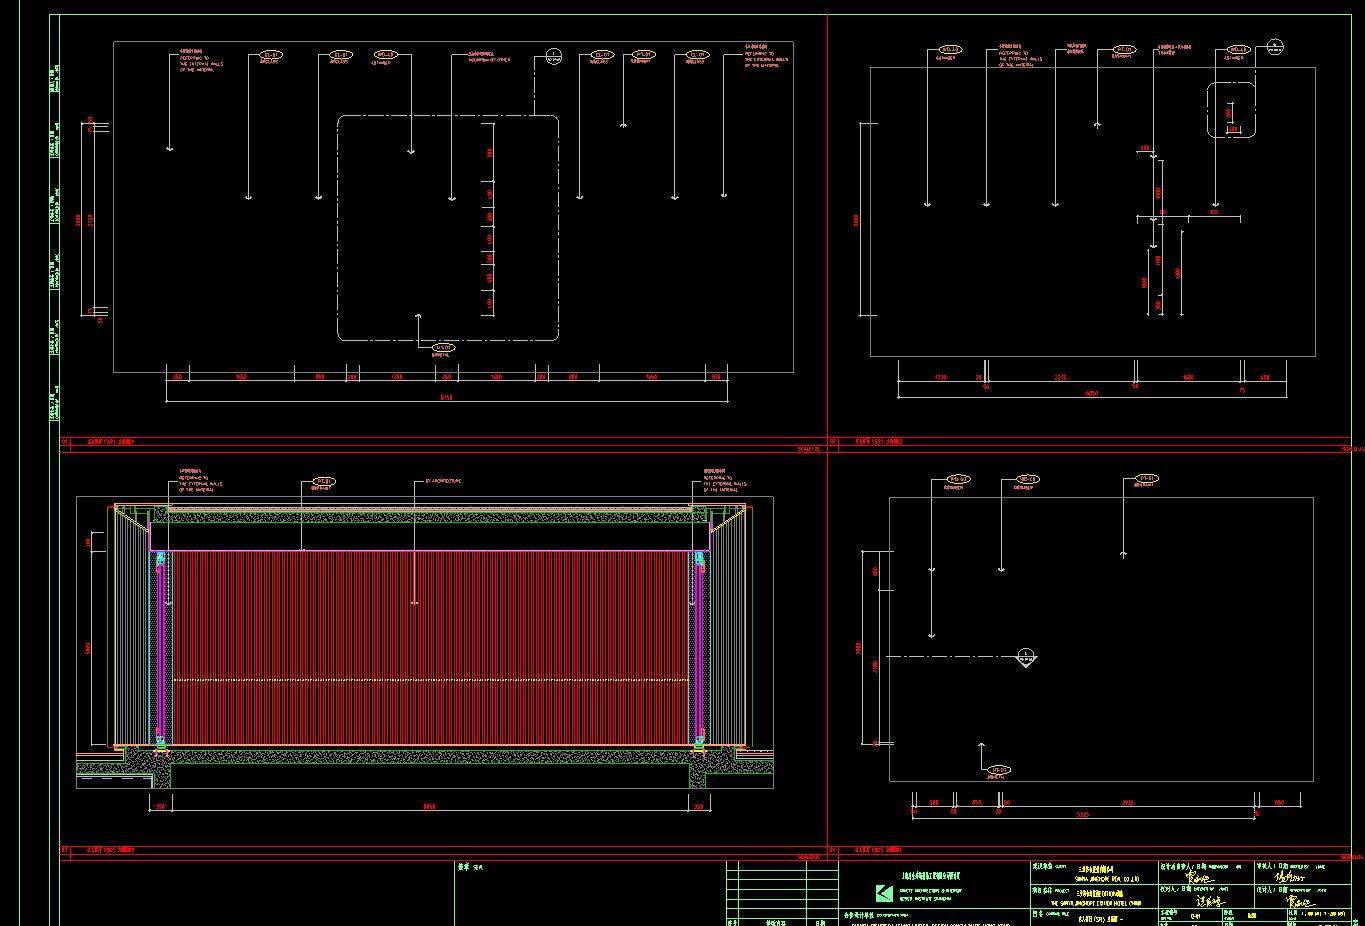
Task: Pick the oval tag at bottom of bottom-right drawing
Action: 998,770
